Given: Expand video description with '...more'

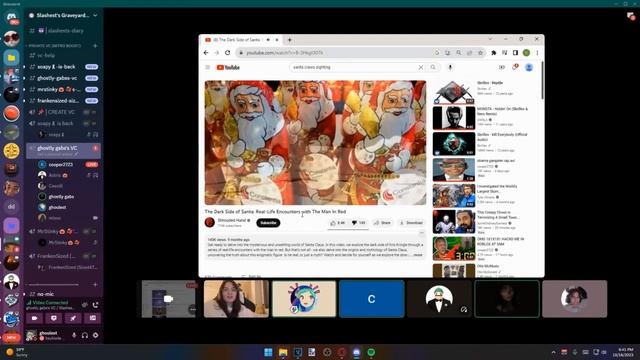Looking at the screenshot, I should click(418, 255).
